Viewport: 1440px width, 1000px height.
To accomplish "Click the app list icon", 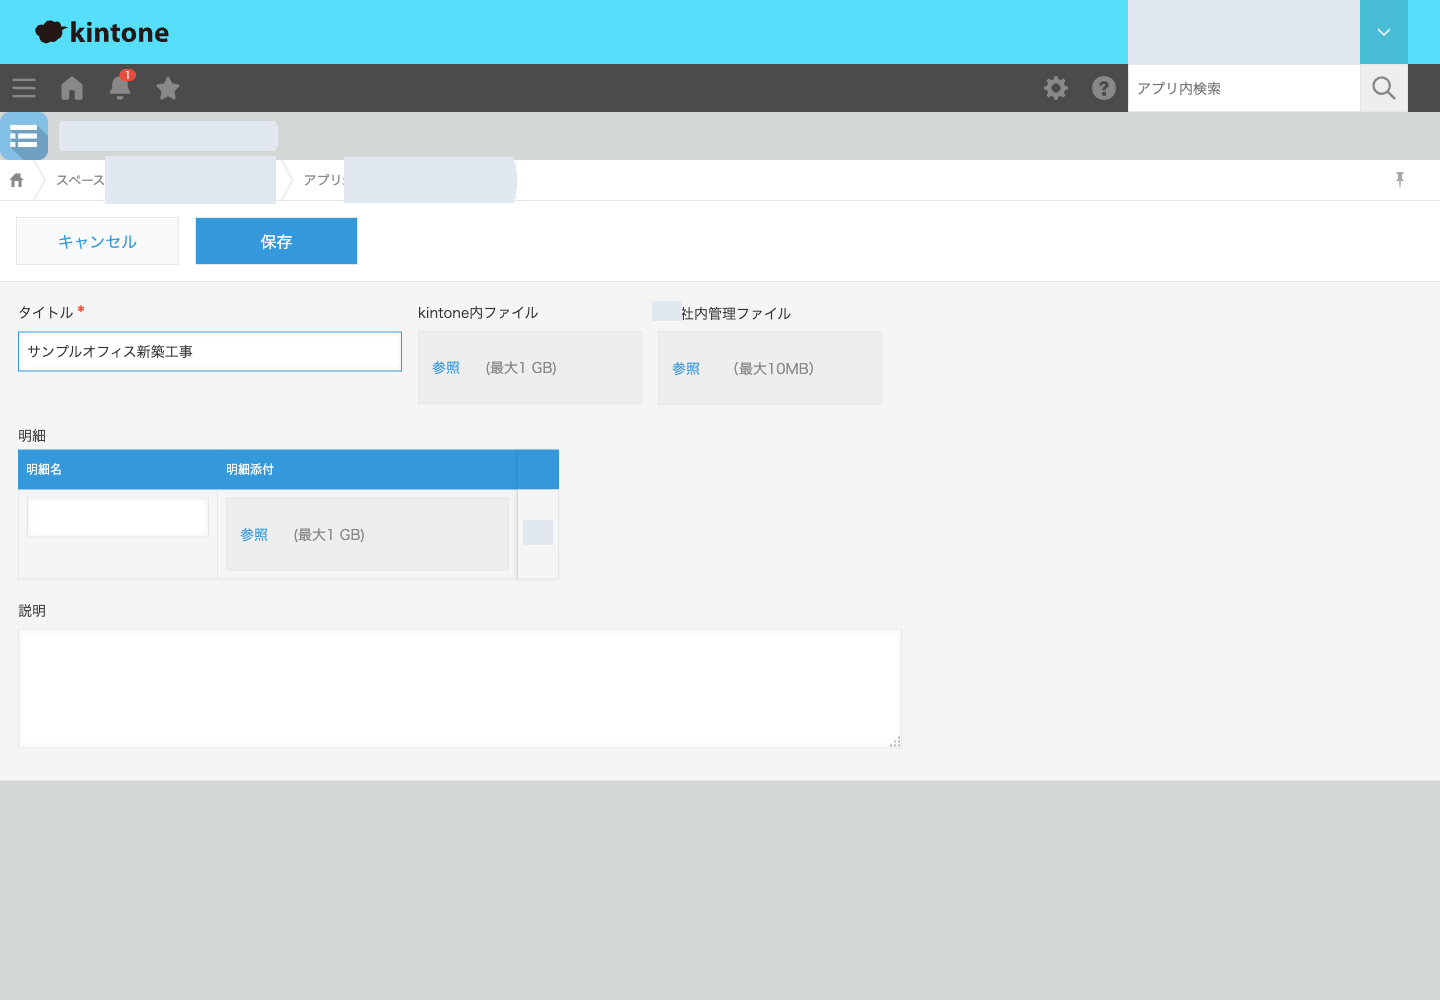I will click(x=24, y=136).
